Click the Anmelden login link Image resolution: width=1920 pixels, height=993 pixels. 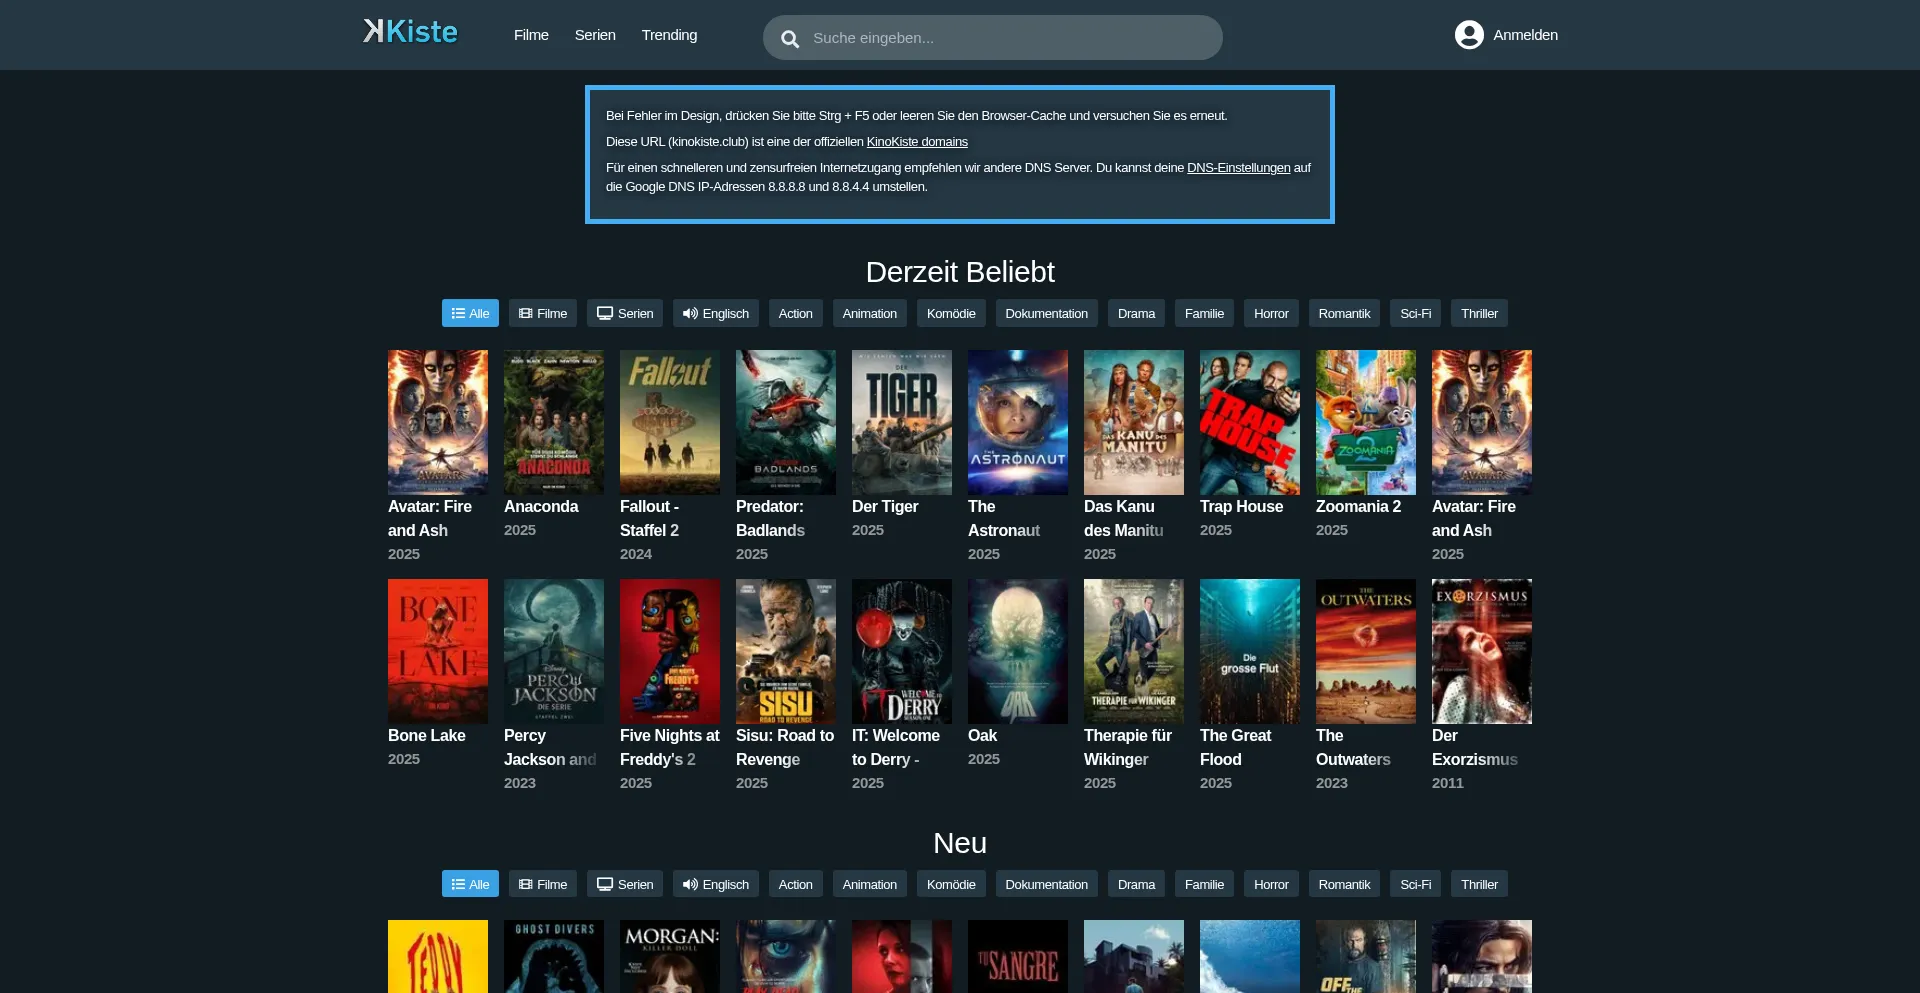click(1525, 35)
